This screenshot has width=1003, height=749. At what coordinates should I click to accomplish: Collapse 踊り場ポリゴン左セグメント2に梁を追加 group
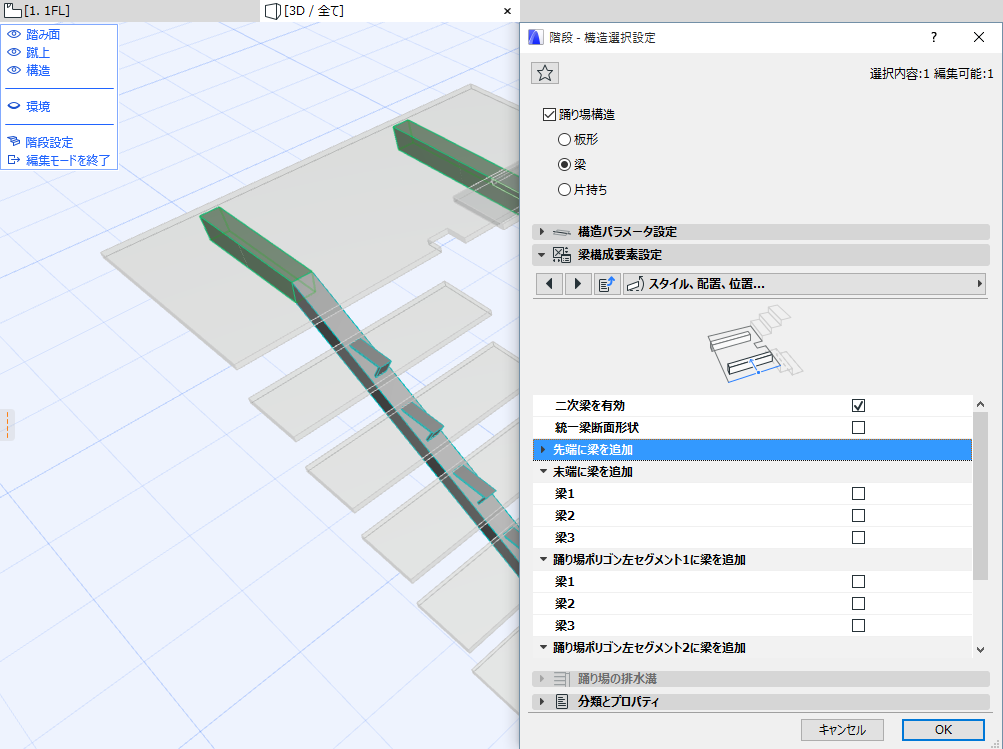click(x=543, y=647)
